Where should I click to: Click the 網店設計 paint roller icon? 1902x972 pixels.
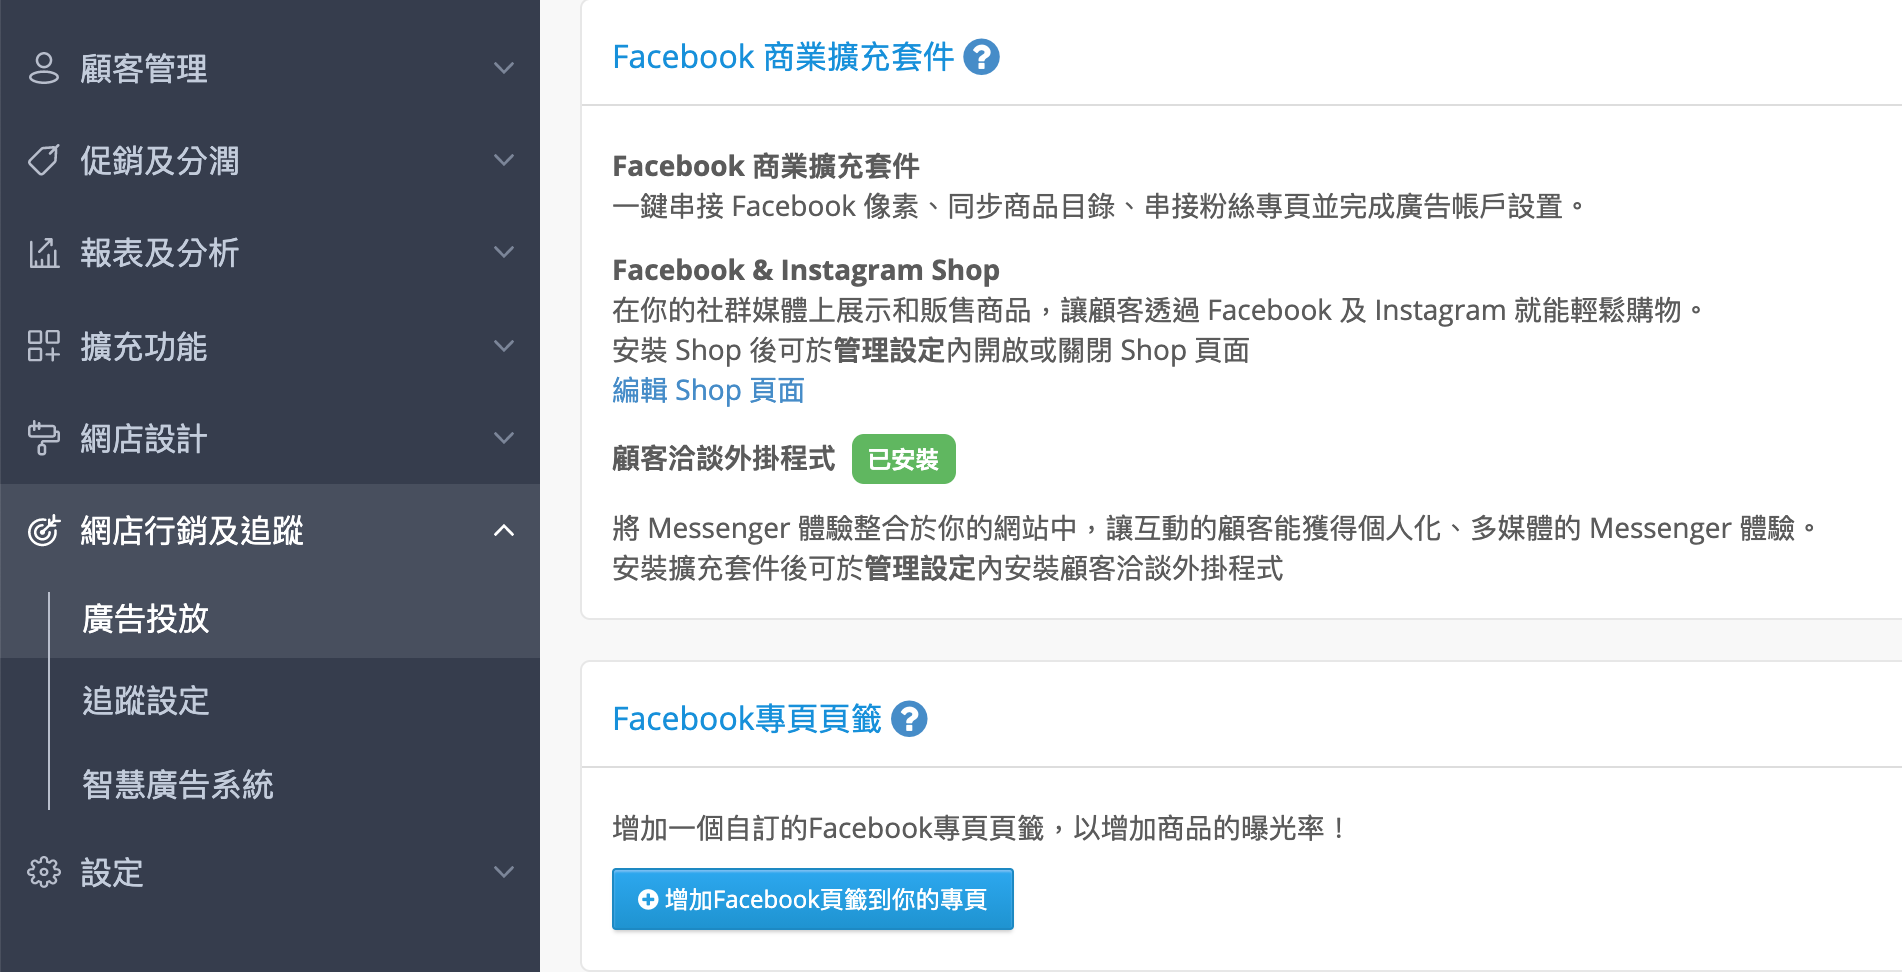[x=44, y=438]
